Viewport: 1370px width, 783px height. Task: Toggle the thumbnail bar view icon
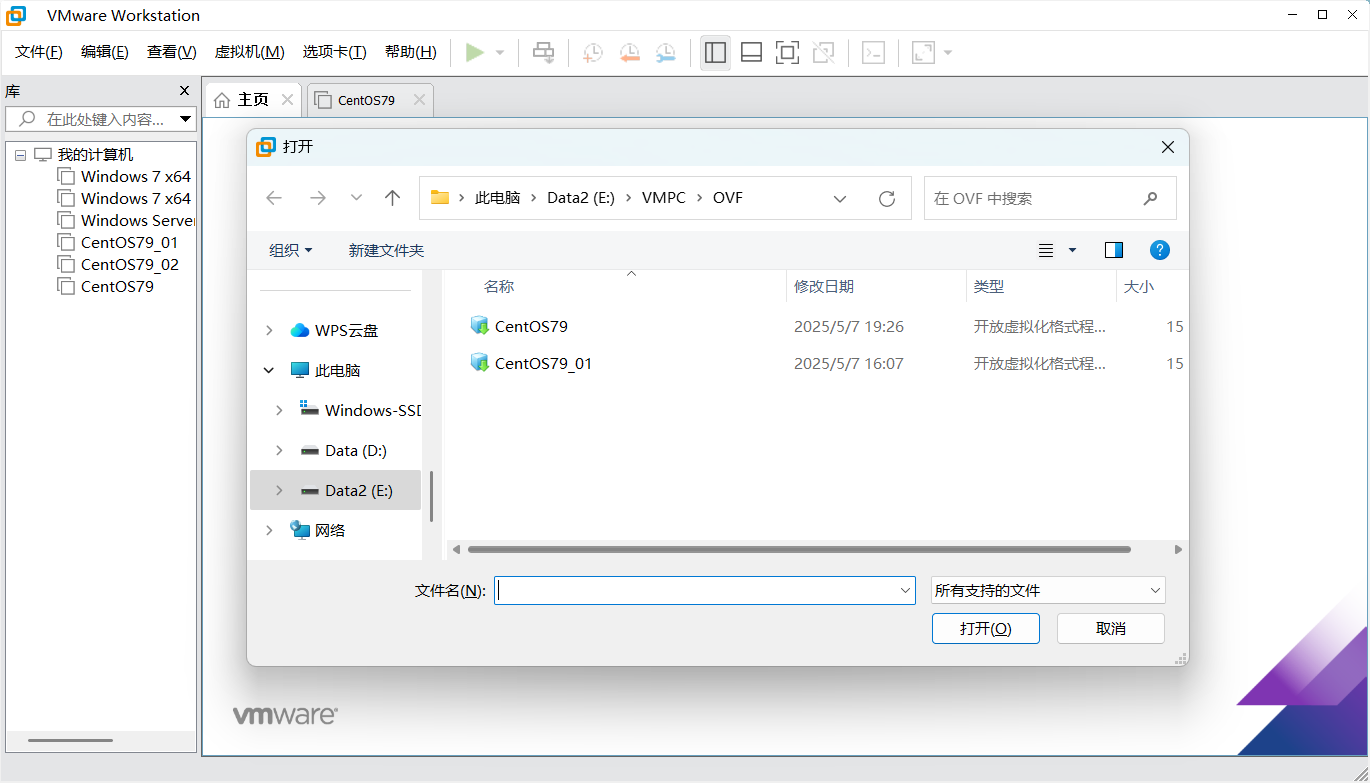751,53
